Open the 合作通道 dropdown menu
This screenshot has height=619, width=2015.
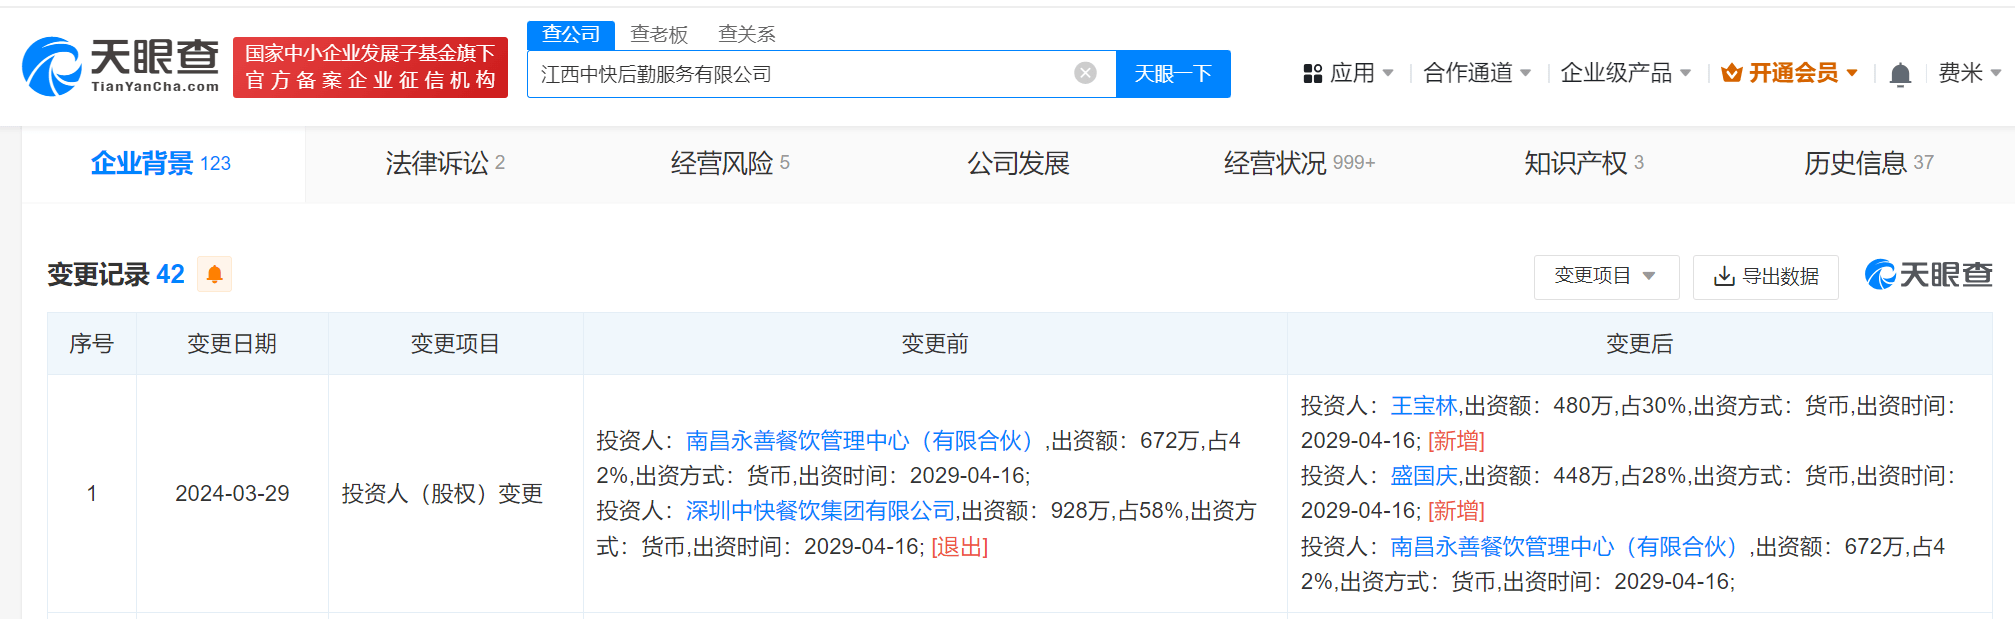tap(1476, 73)
